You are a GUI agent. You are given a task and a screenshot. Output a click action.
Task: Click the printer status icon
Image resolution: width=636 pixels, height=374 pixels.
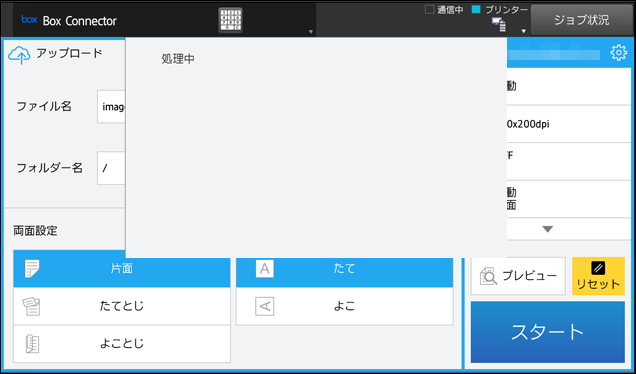tap(499, 24)
